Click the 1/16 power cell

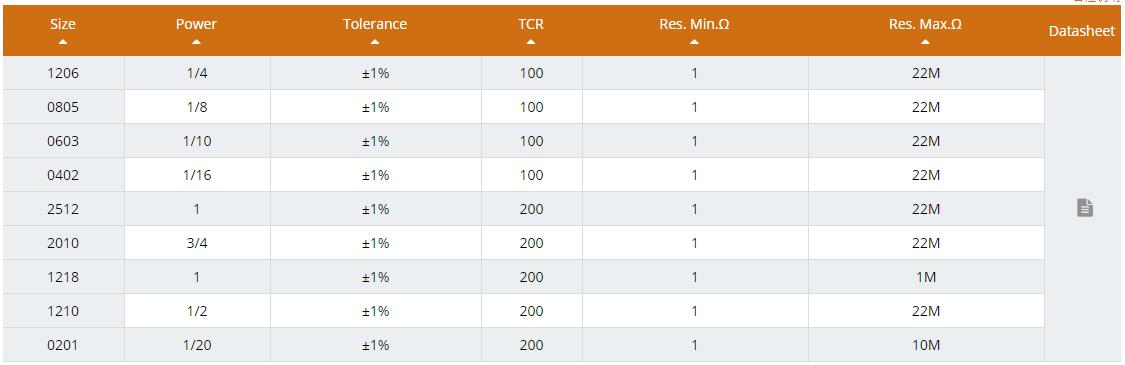(197, 175)
